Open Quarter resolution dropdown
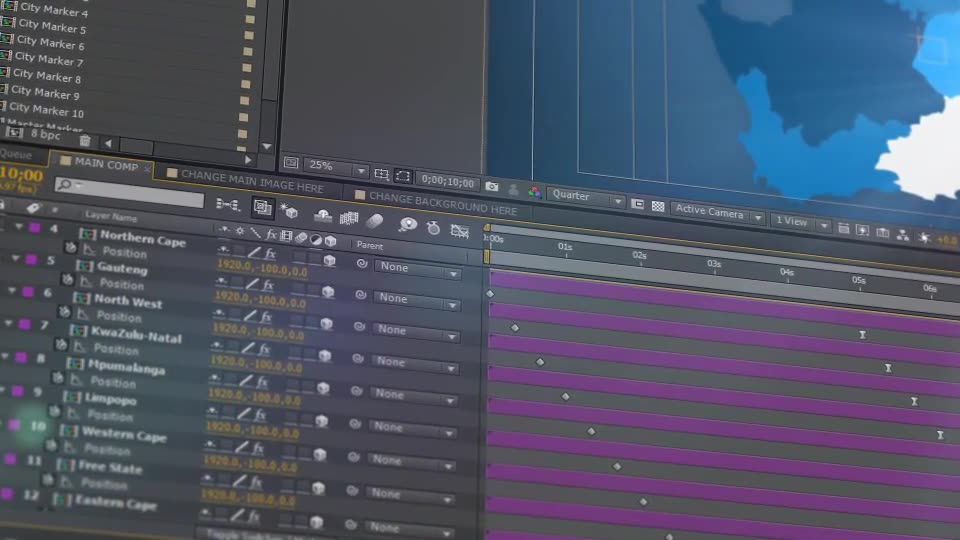This screenshot has width=960, height=540. (x=586, y=197)
